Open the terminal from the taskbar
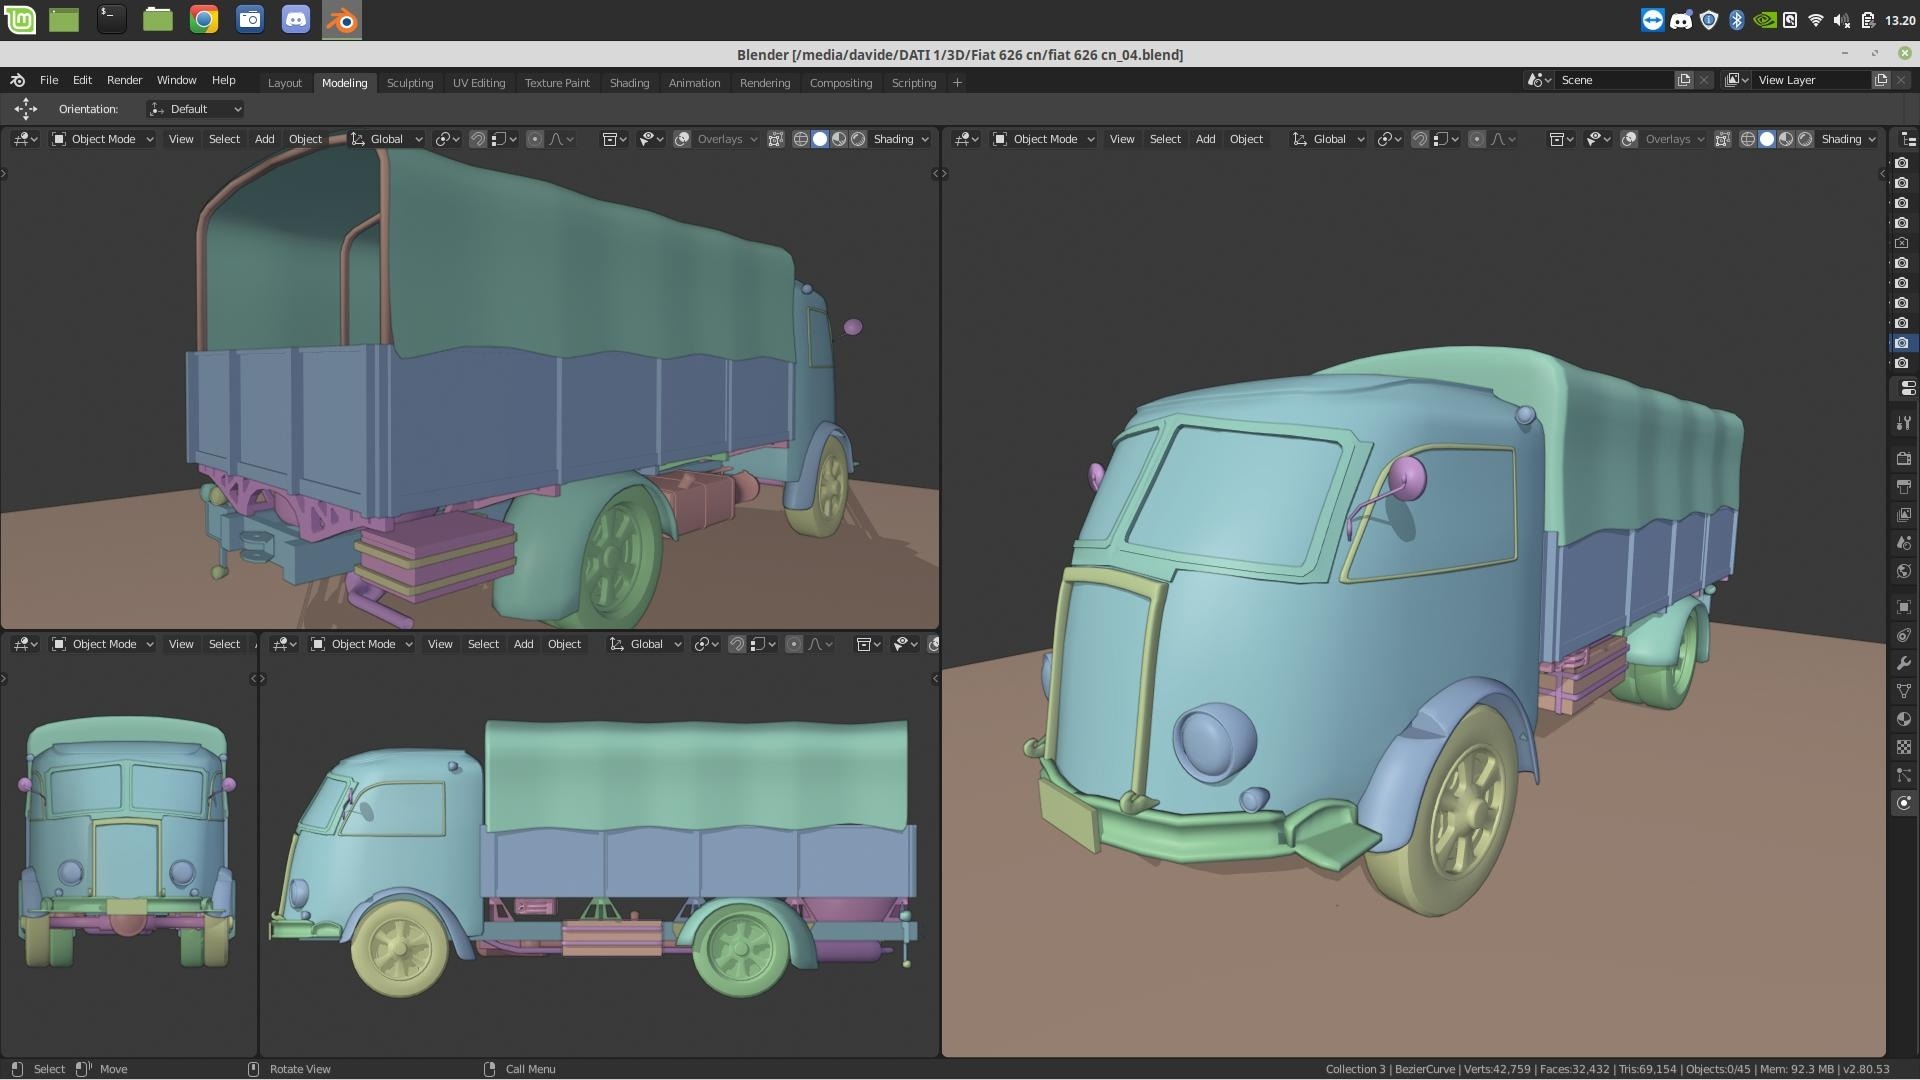The image size is (1920, 1080). point(111,19)
